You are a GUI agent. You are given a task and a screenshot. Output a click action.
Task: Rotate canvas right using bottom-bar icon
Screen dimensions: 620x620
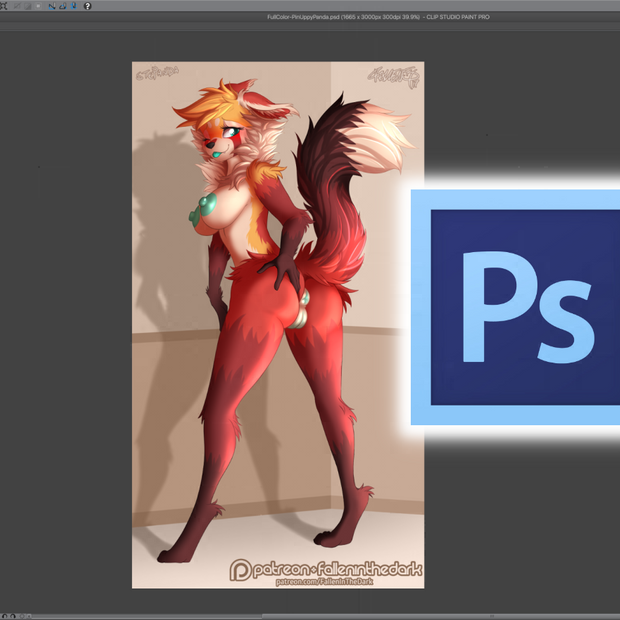tap(13, 616)
